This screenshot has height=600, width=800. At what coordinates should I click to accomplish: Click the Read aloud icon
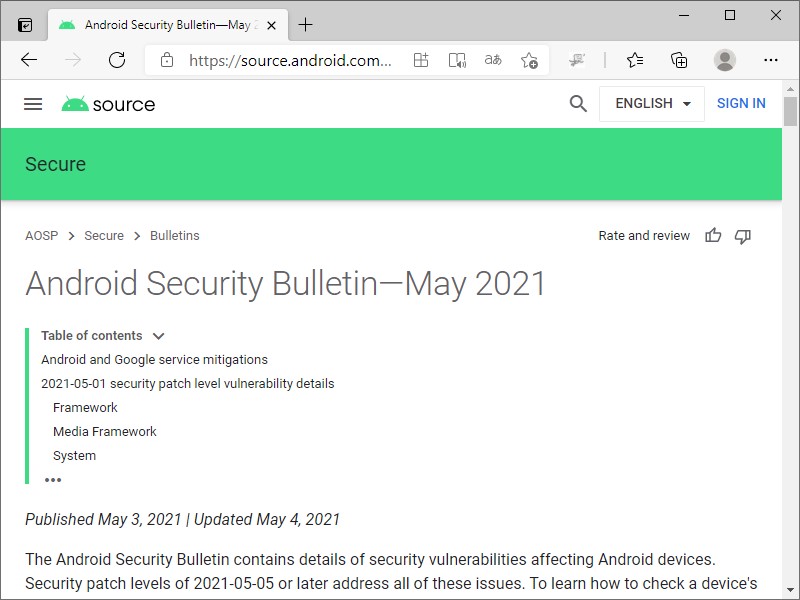pyautogui.click(x=457, y=60)
